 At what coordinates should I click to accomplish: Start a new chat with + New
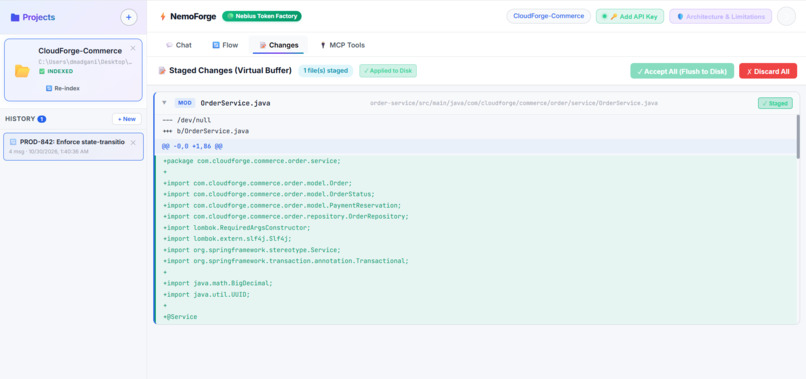(x=126, y=119)
